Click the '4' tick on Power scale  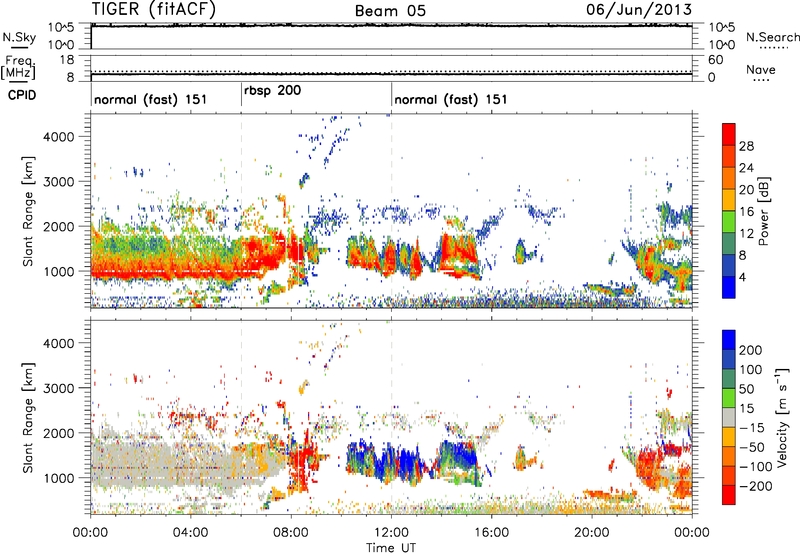[742, 277]
